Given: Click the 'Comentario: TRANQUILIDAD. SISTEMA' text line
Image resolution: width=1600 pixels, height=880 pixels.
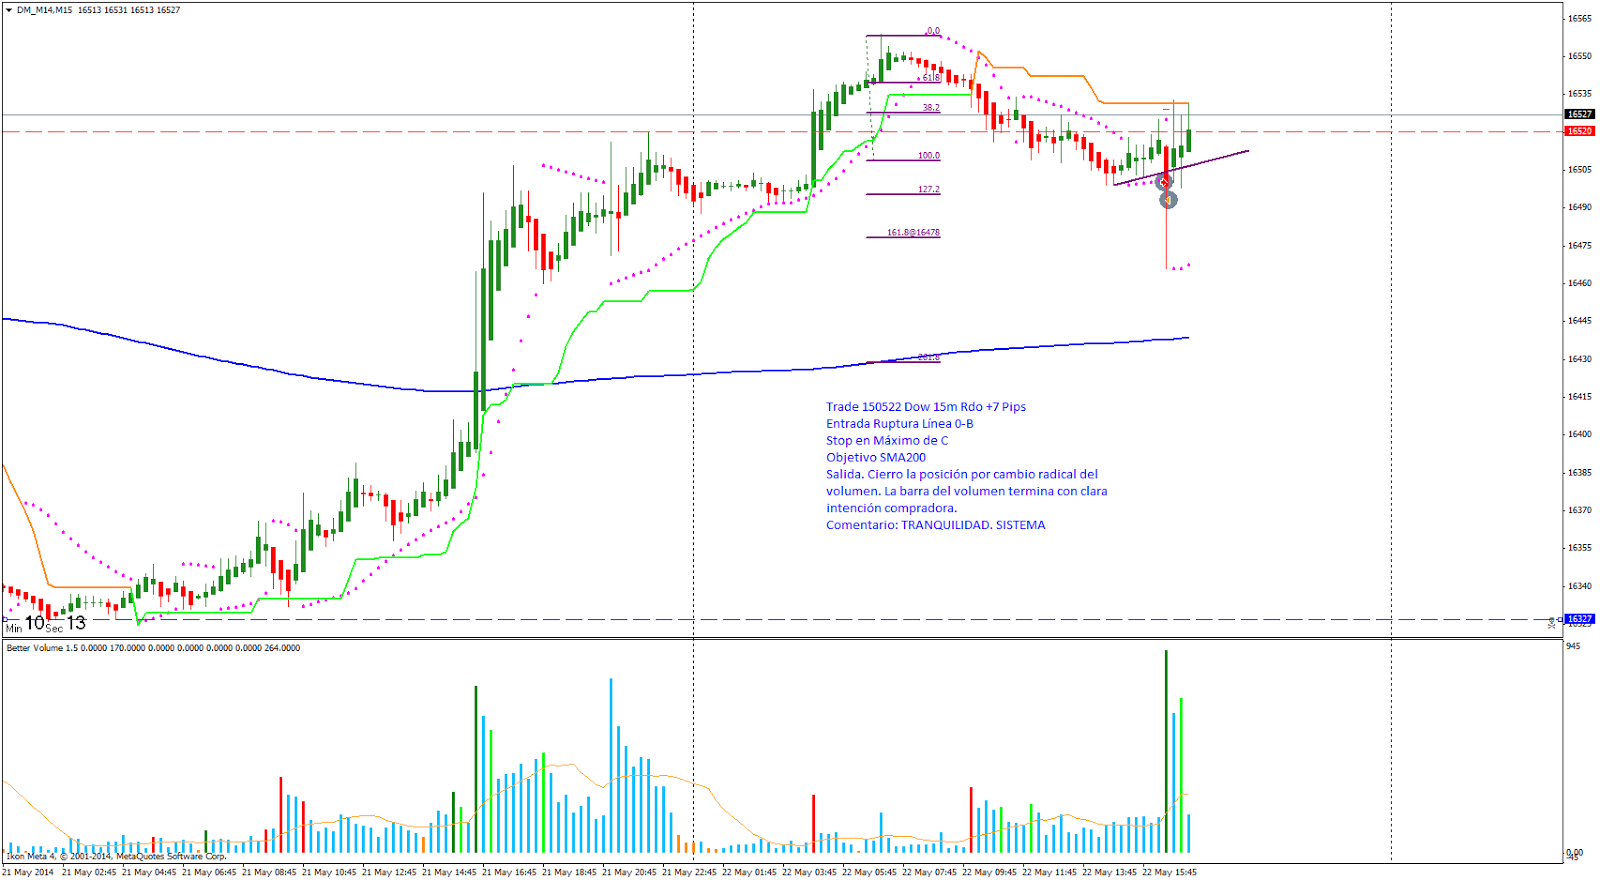Looking at the screenshot, I should [x=935, y=525].
